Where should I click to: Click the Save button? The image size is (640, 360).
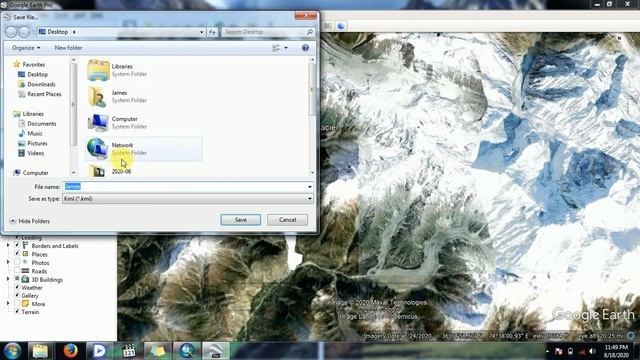point(241,220)
